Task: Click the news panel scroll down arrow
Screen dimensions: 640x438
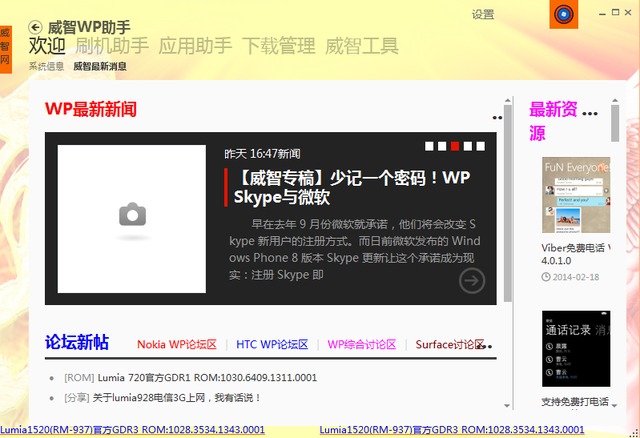Action: click(x=507, y=405)
